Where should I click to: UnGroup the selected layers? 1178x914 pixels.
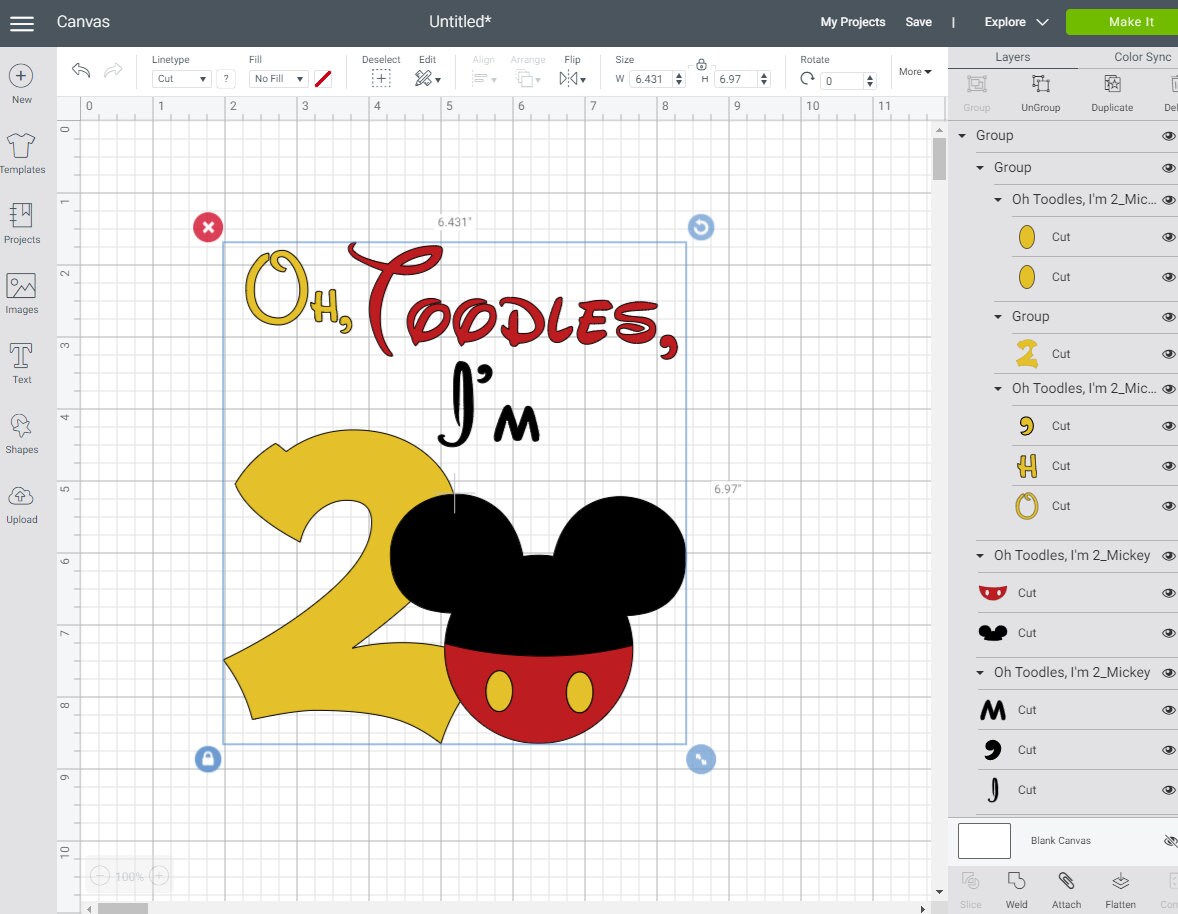pyautogui.click(x=1040, y=92)
